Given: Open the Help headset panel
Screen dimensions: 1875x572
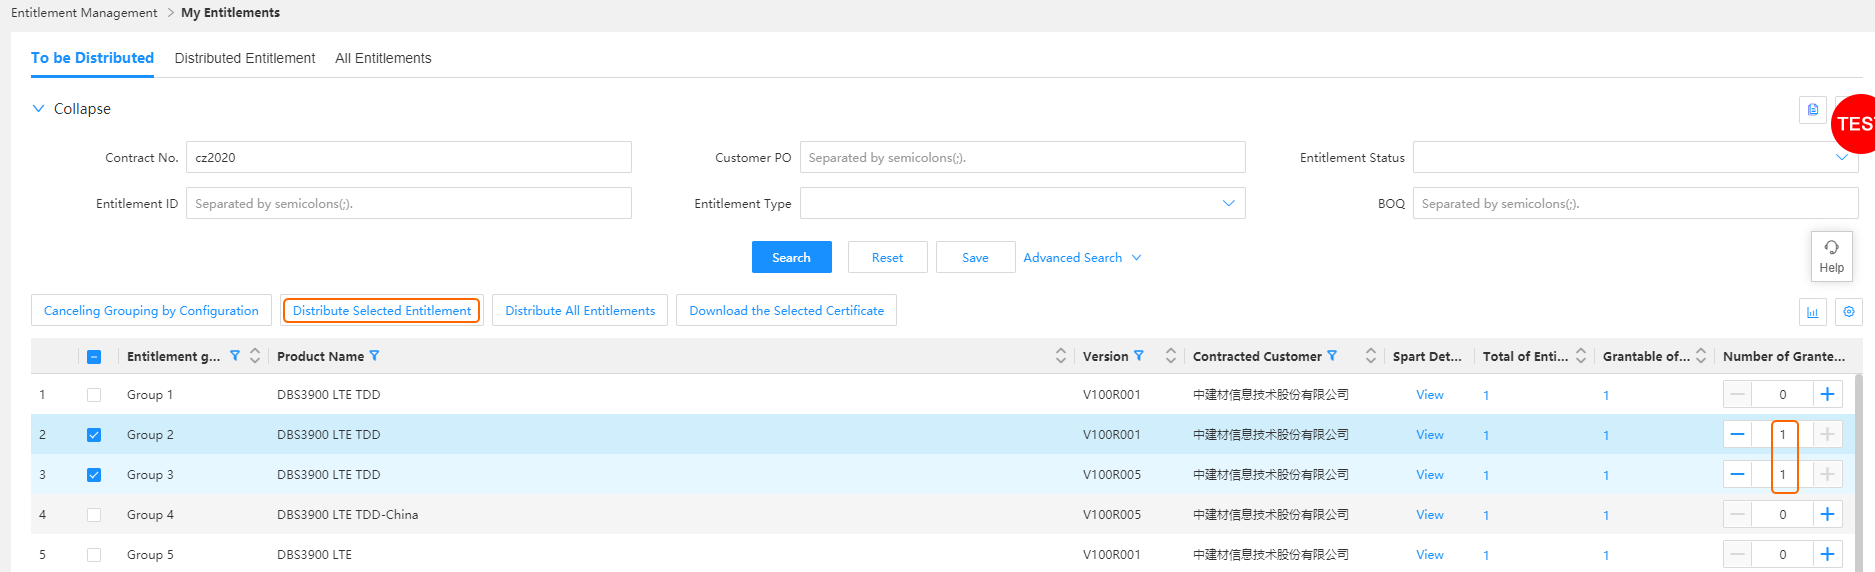Looking at the screenshot, I should [x=1832, y=256].
